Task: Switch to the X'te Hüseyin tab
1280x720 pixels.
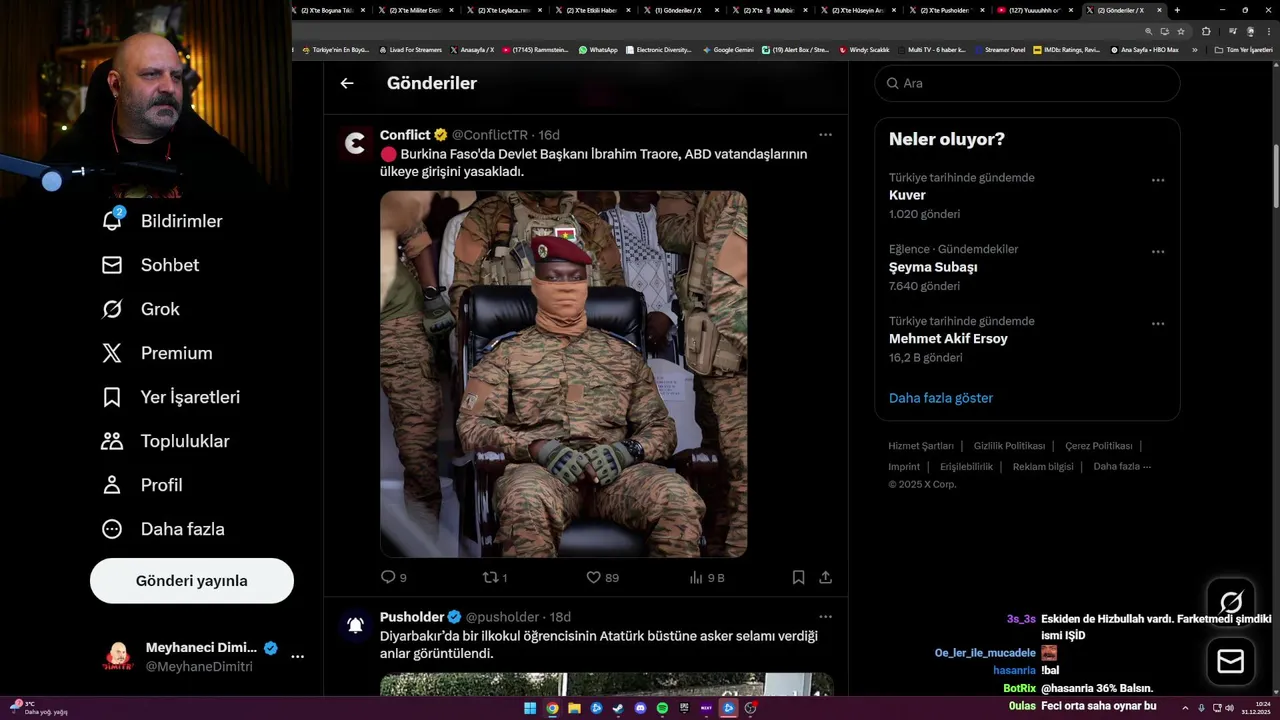Action: (x=860, y=10)
